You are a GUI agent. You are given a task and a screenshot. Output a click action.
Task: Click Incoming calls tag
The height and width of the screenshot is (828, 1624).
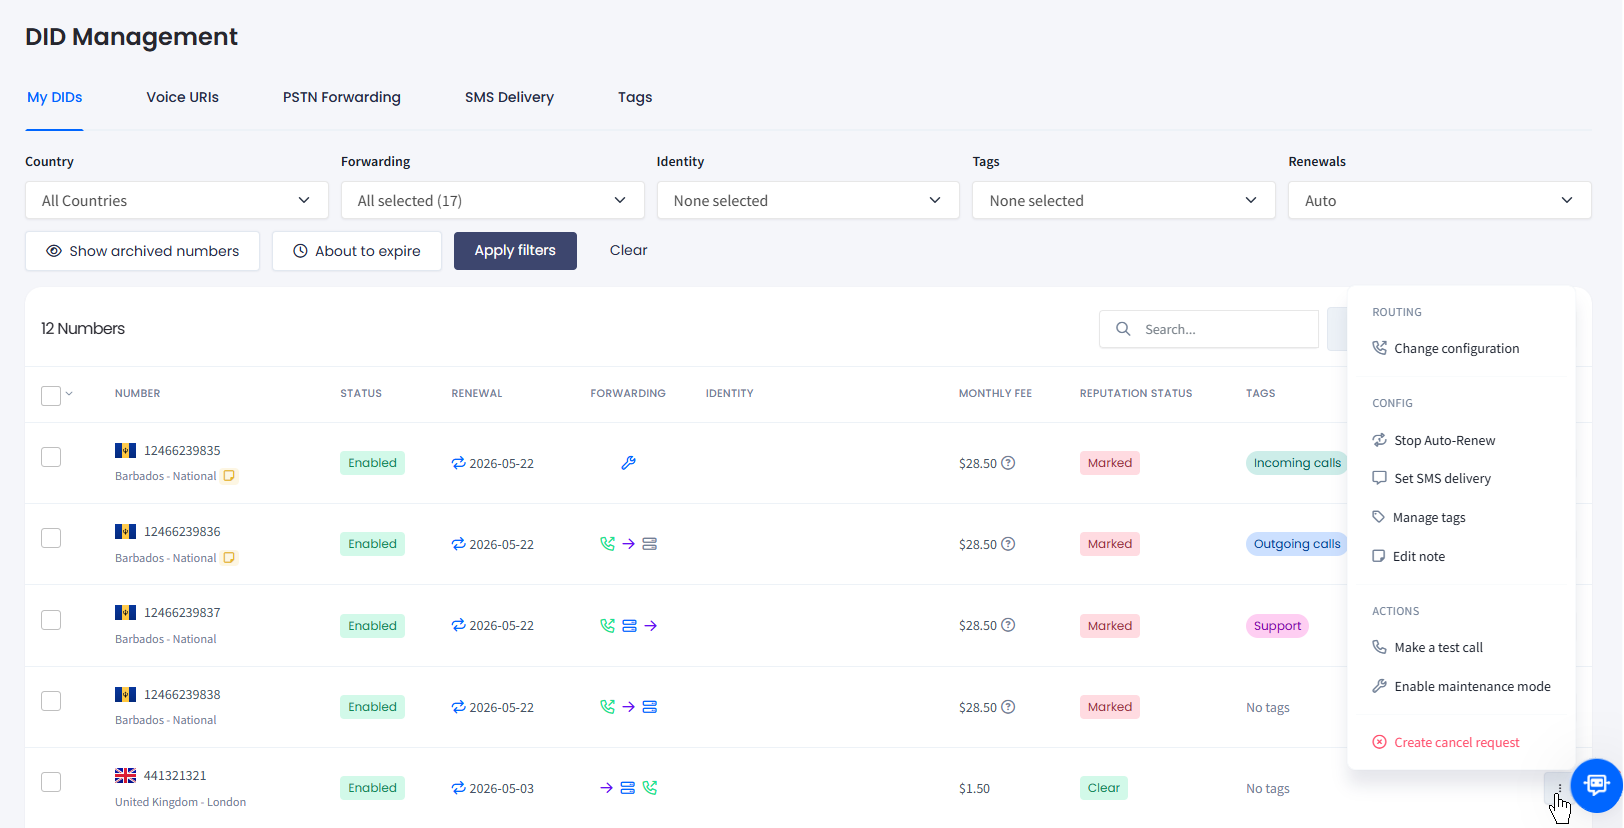tap(1297, 463)
